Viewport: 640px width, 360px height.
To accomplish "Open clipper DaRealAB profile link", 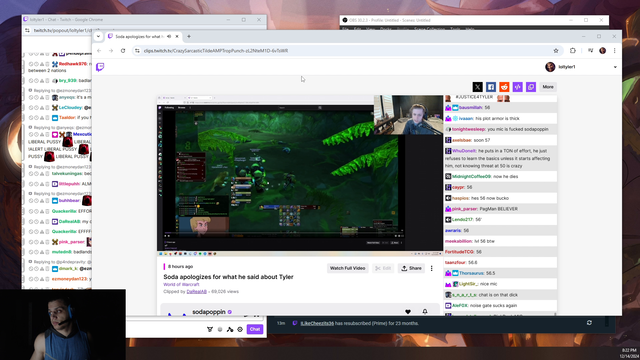I will click(x=196, y=291).
